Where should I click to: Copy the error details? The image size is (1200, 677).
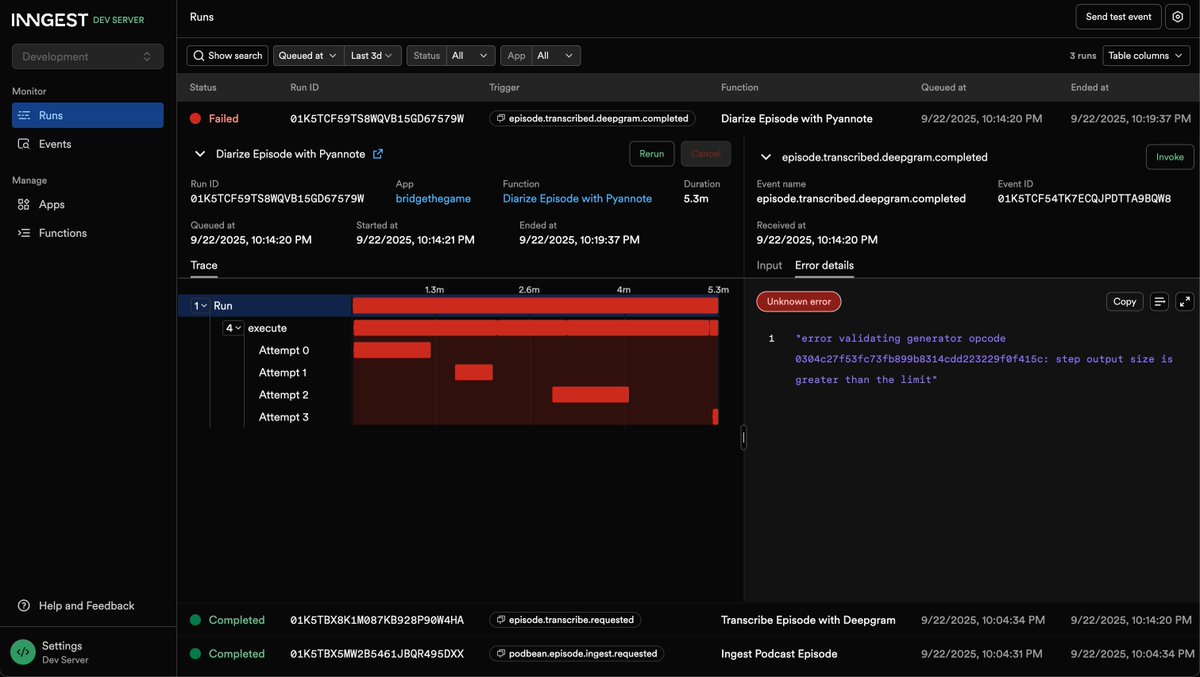tap(1125, 301)
